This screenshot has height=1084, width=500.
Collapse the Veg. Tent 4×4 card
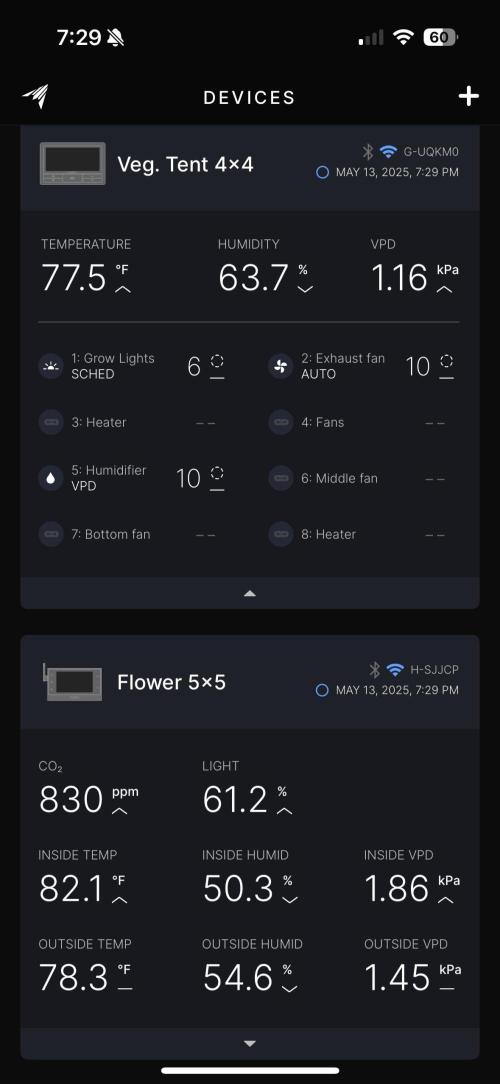pos(250,593)
